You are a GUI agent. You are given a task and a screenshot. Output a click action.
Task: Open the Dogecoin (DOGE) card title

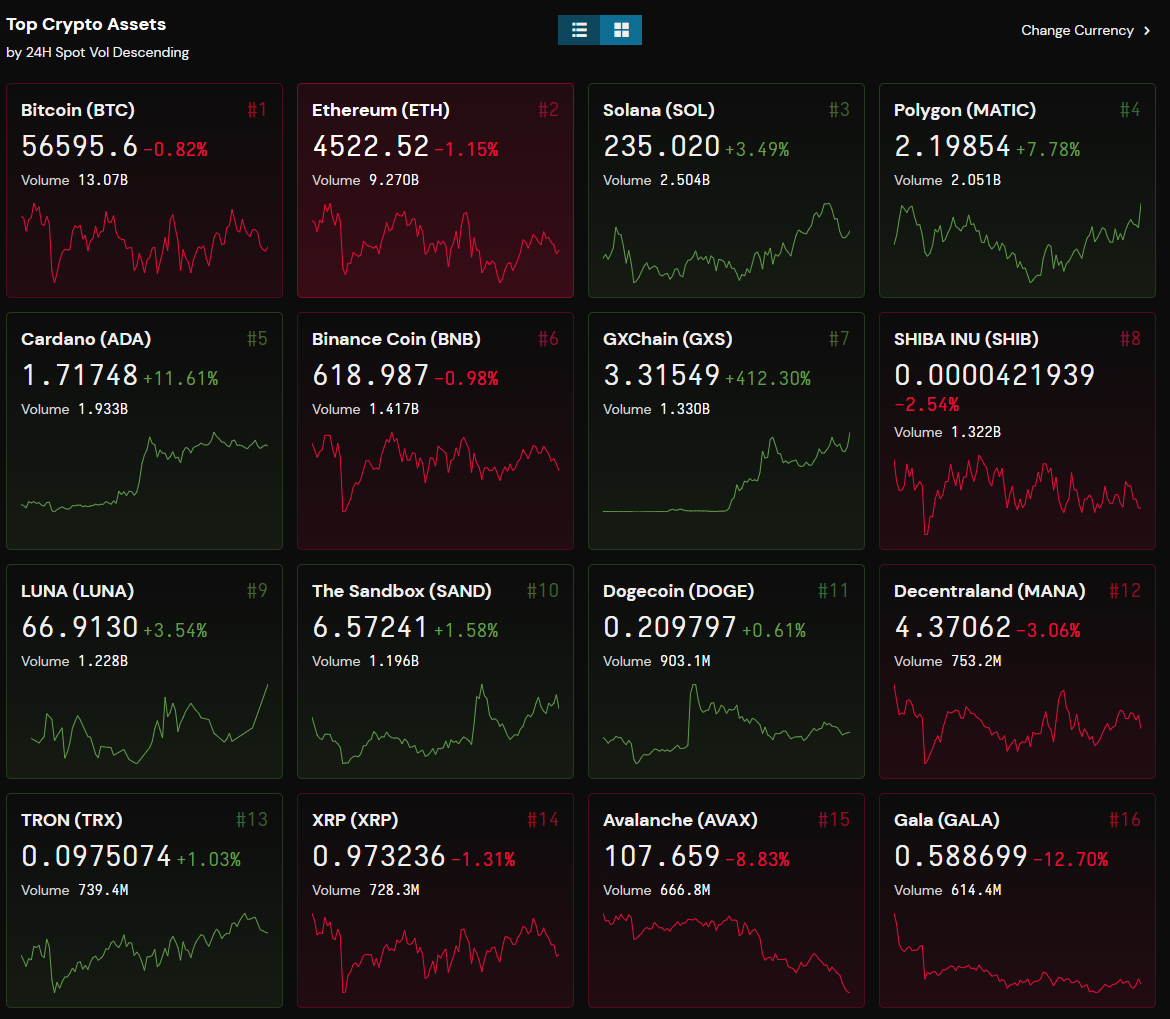point(678,592)
